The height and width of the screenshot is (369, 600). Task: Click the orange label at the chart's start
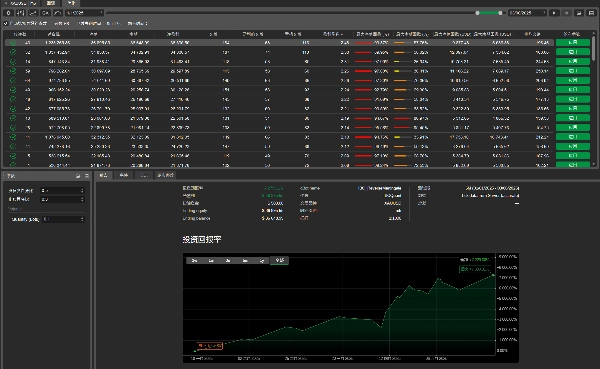209,346
